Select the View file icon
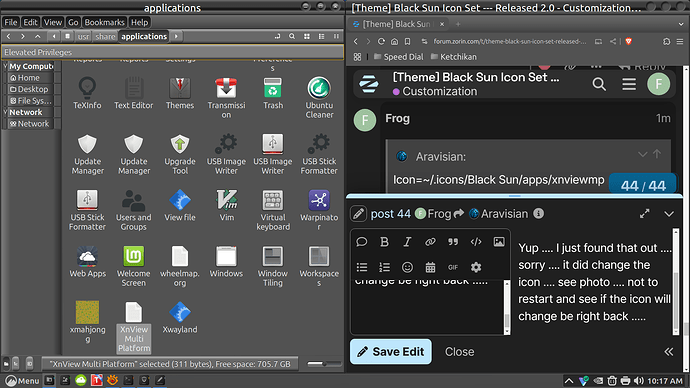Viewport: 690px width, 388px height. 180,200
